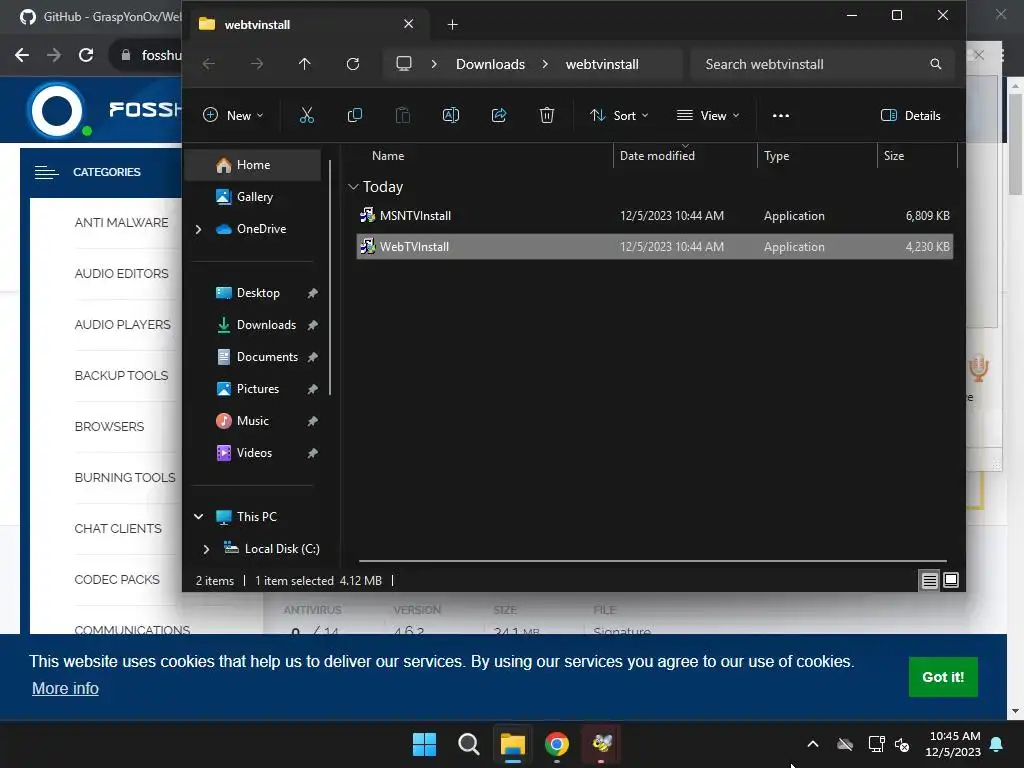
Task: Click the notification bell icon
Action: (x=997, y=744)
